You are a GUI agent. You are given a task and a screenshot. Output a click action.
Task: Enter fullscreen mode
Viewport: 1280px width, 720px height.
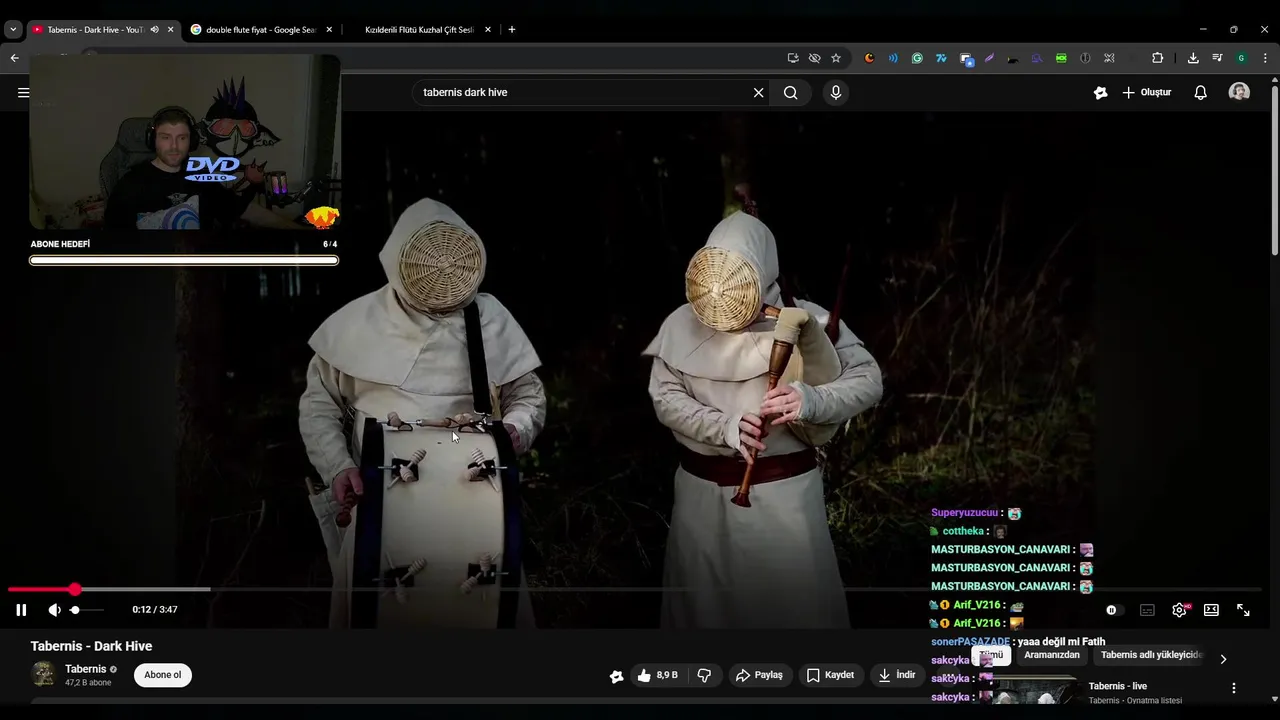[1243, 610]
